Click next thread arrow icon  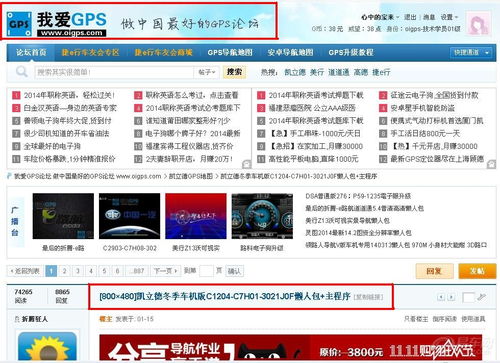tap(451, 297)
